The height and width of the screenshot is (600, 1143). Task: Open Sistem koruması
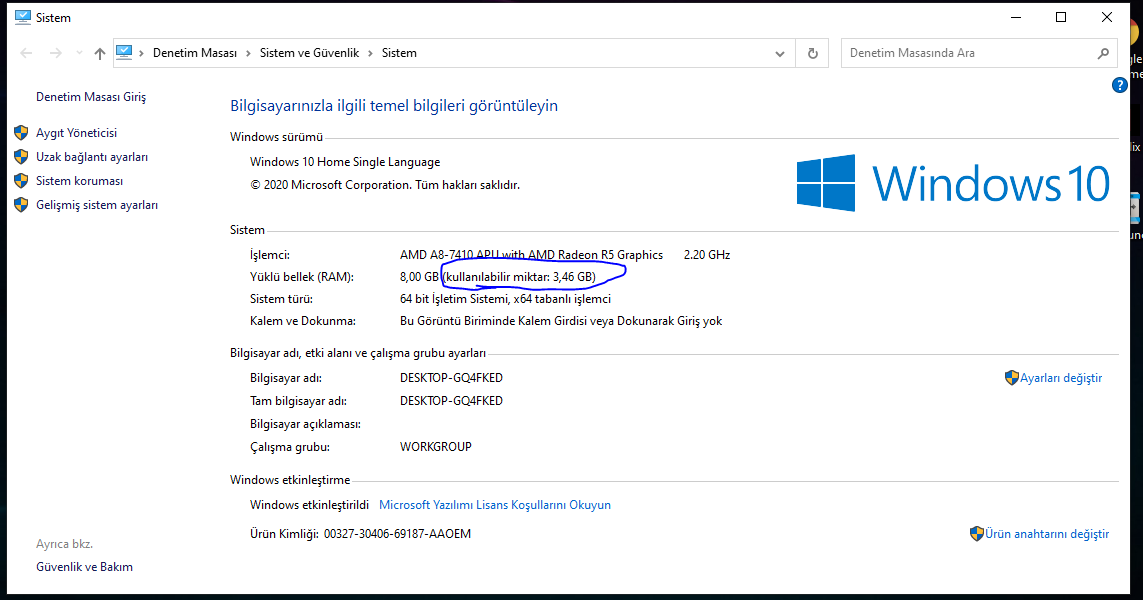pyautogui.click(x=79, y=181)
